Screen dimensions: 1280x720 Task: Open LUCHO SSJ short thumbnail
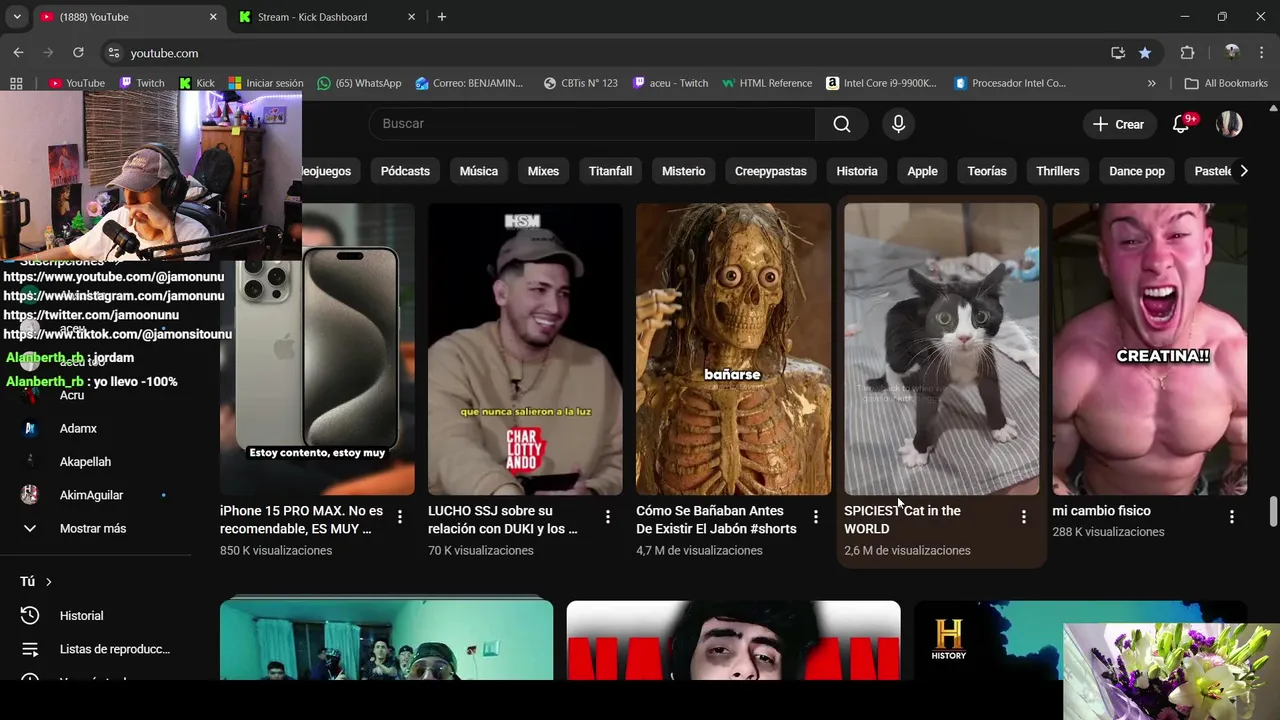click(x=525, y=349)
